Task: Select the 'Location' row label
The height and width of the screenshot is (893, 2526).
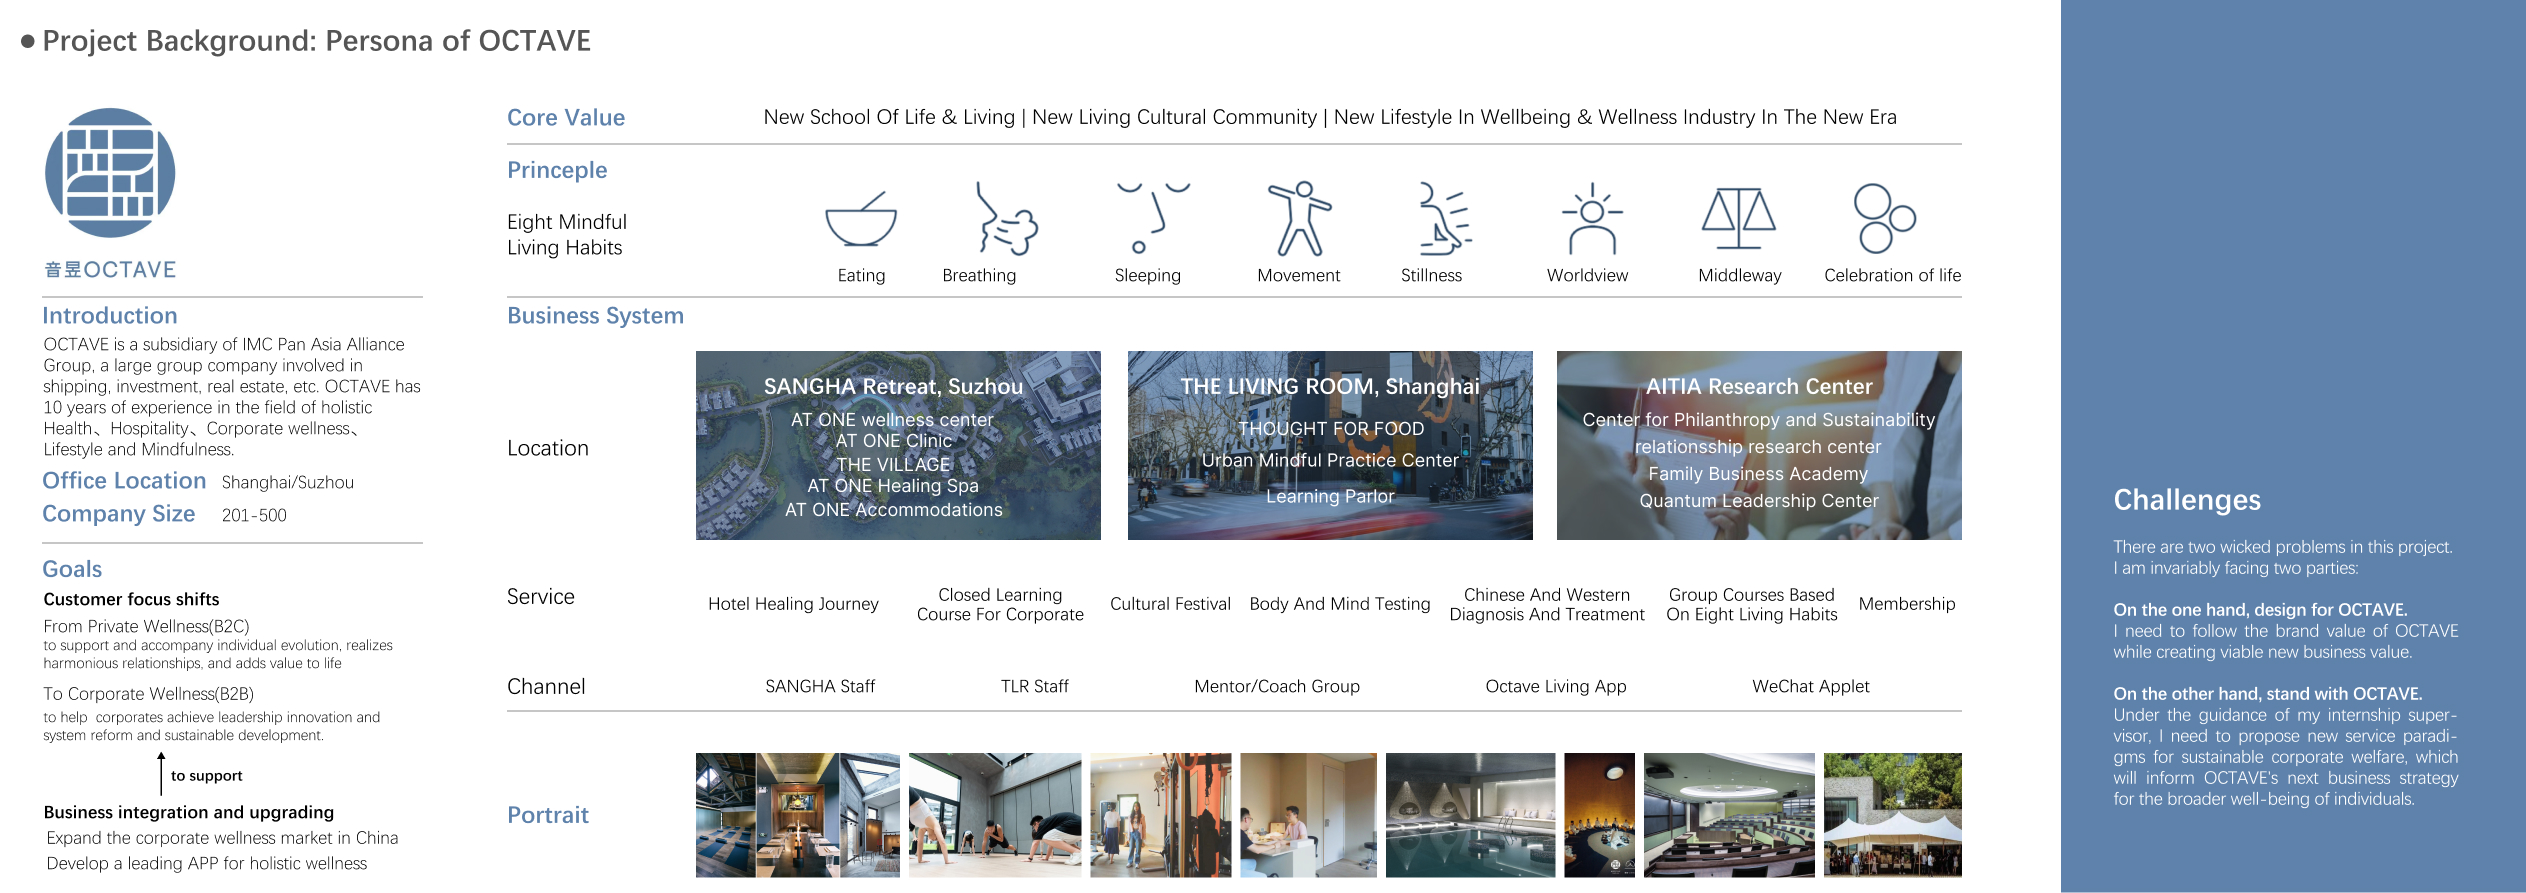Action: click(x=548, y=449)
